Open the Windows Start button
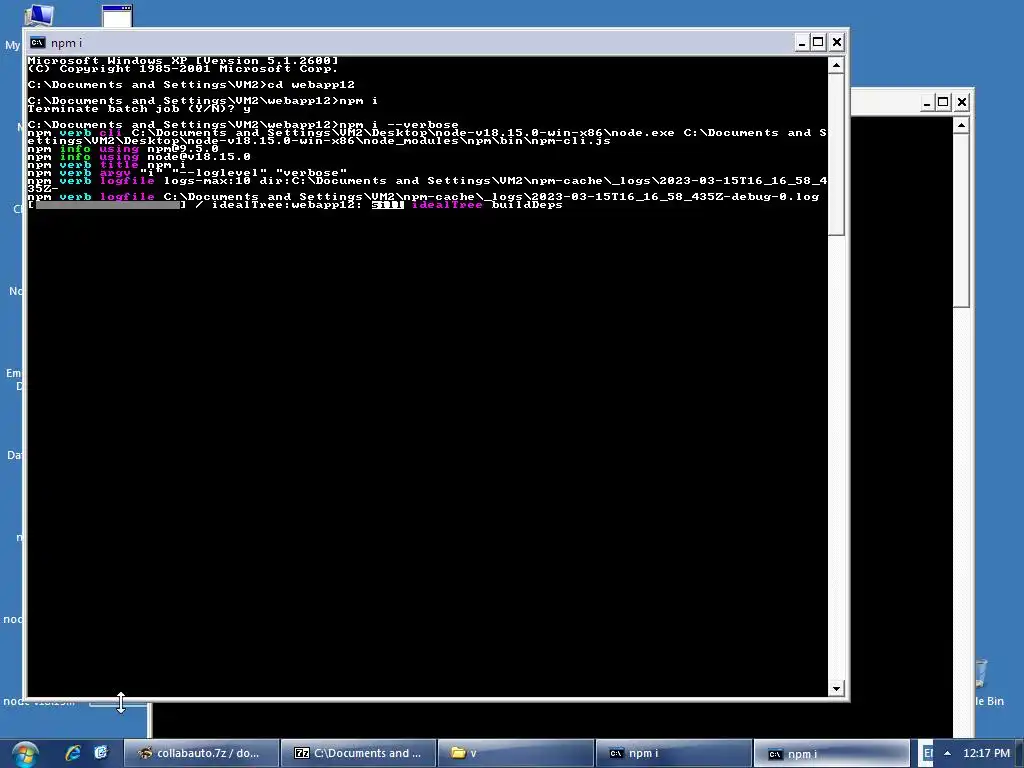This screenshot has width=1024, height=768. click(x=24, y=754)
